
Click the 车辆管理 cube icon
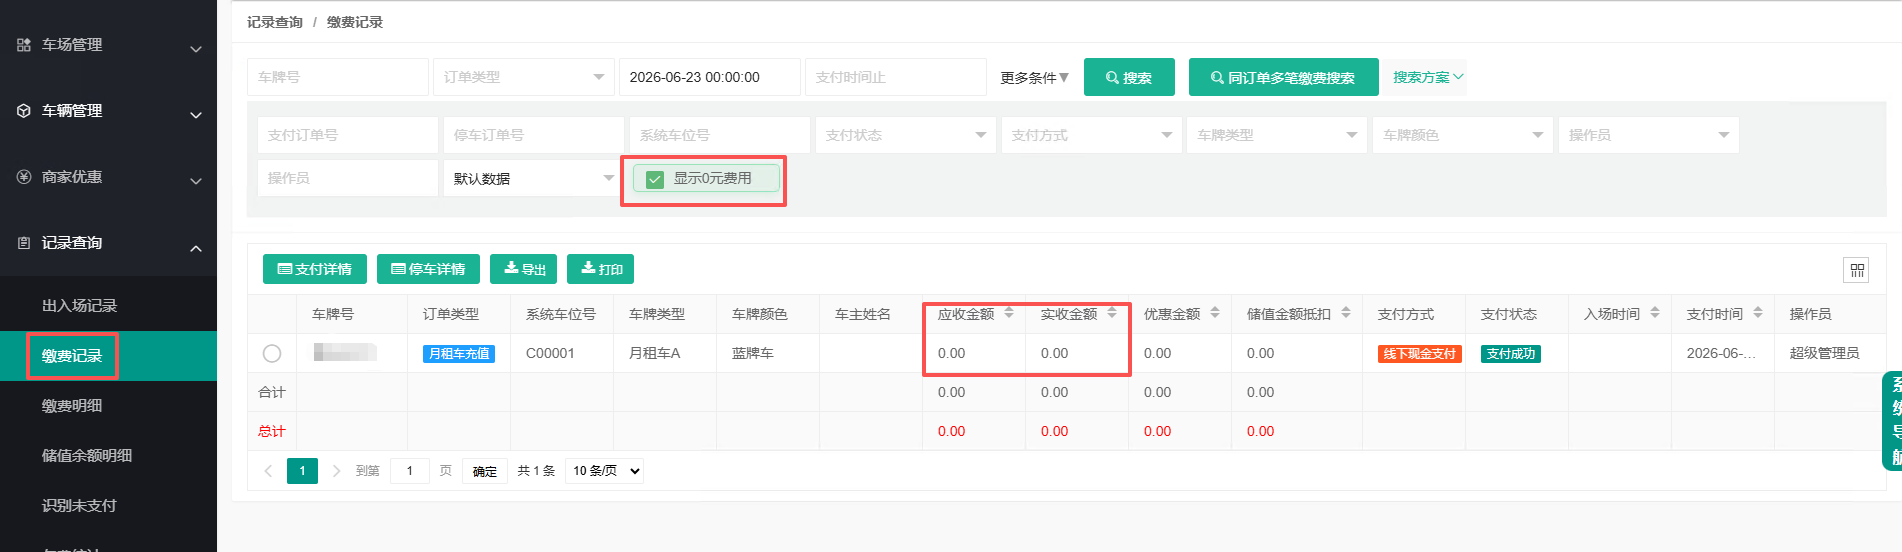(x=24, y=111)
